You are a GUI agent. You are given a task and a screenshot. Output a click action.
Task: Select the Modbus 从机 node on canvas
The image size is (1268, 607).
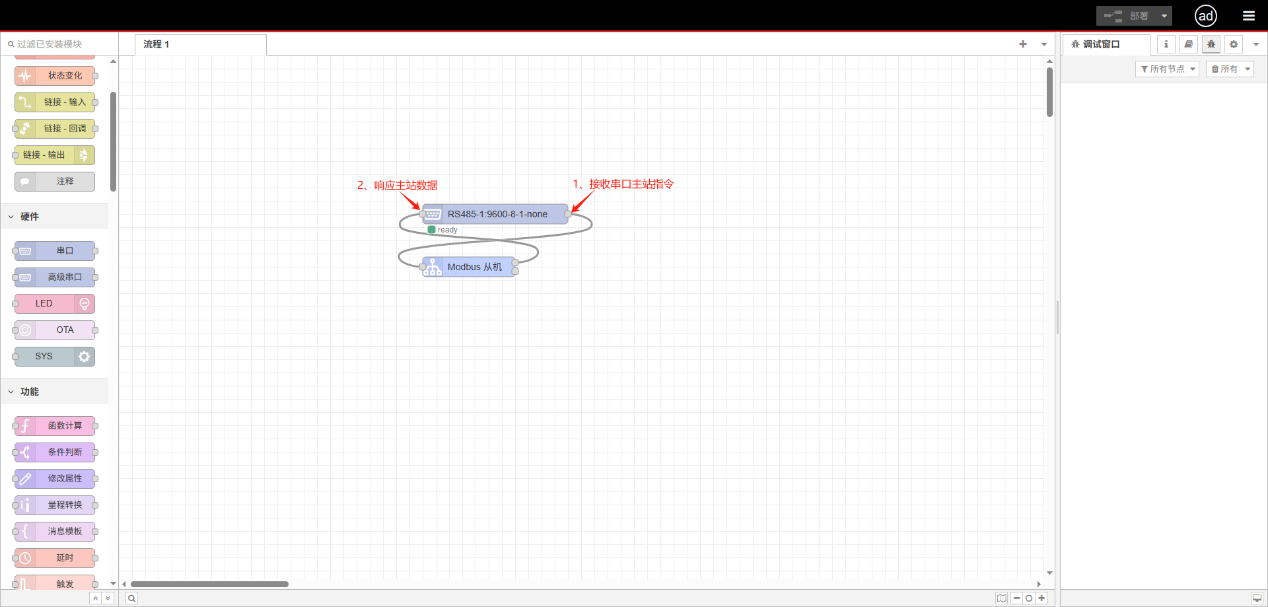coord(469,267)
